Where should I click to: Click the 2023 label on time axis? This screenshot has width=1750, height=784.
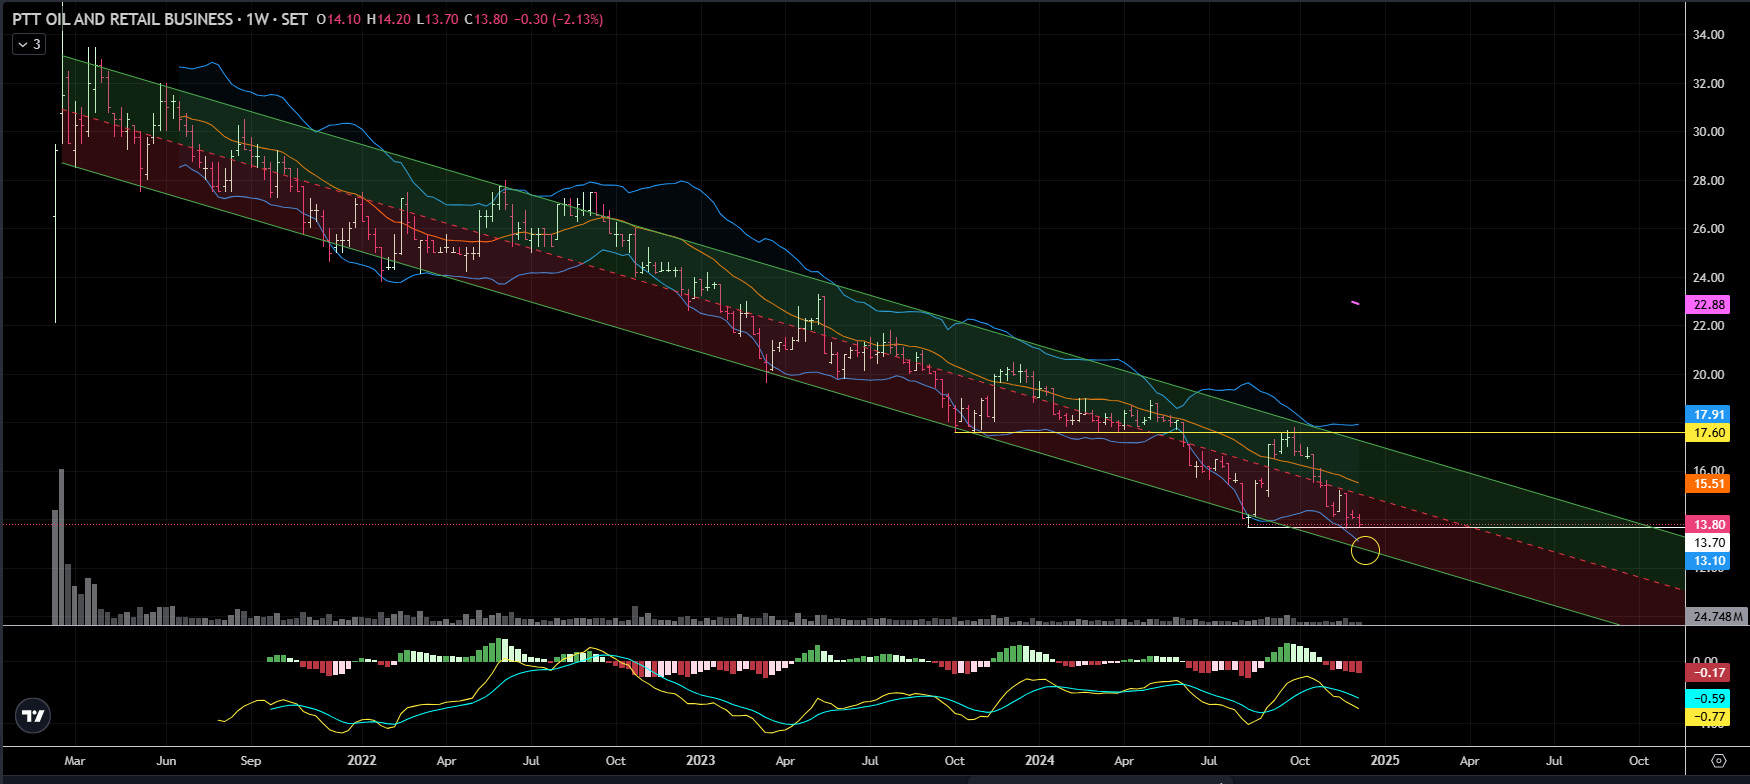pyautogui.click(x=701, y=760)
